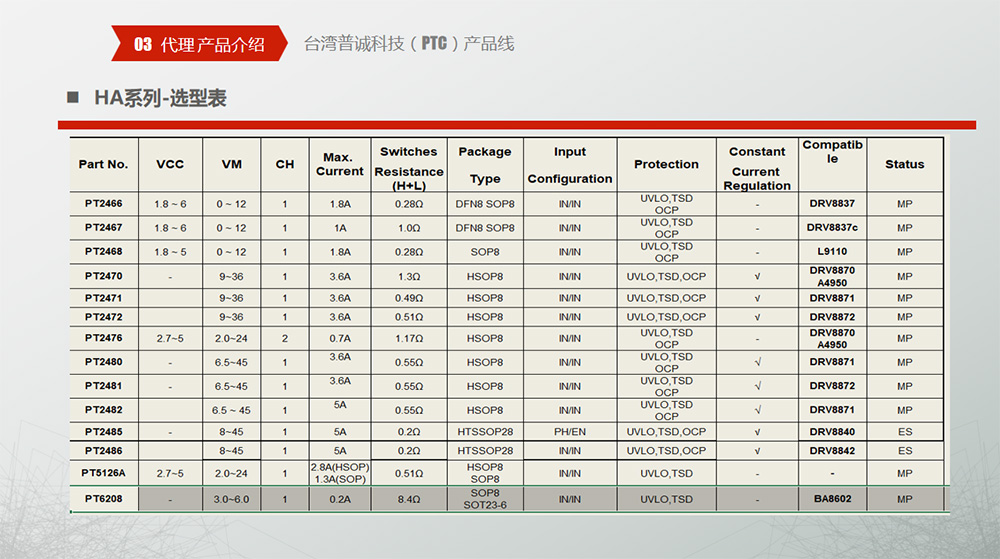Select the title text 台湾普诚科技 (PTC) 产品线
The width and height of the screenshot is (1000, 559).
[409, 43]
